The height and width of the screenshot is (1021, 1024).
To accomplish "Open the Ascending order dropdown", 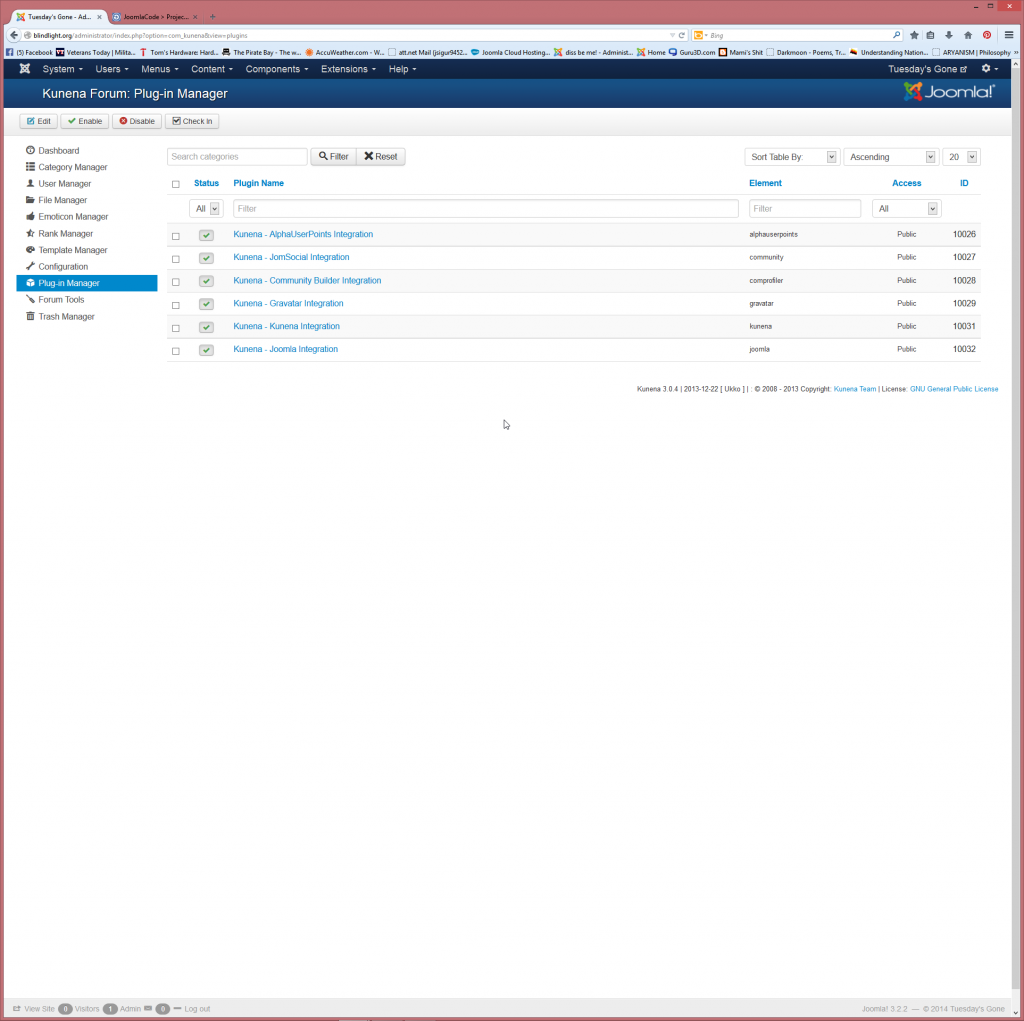I will [x=891, y=157].
